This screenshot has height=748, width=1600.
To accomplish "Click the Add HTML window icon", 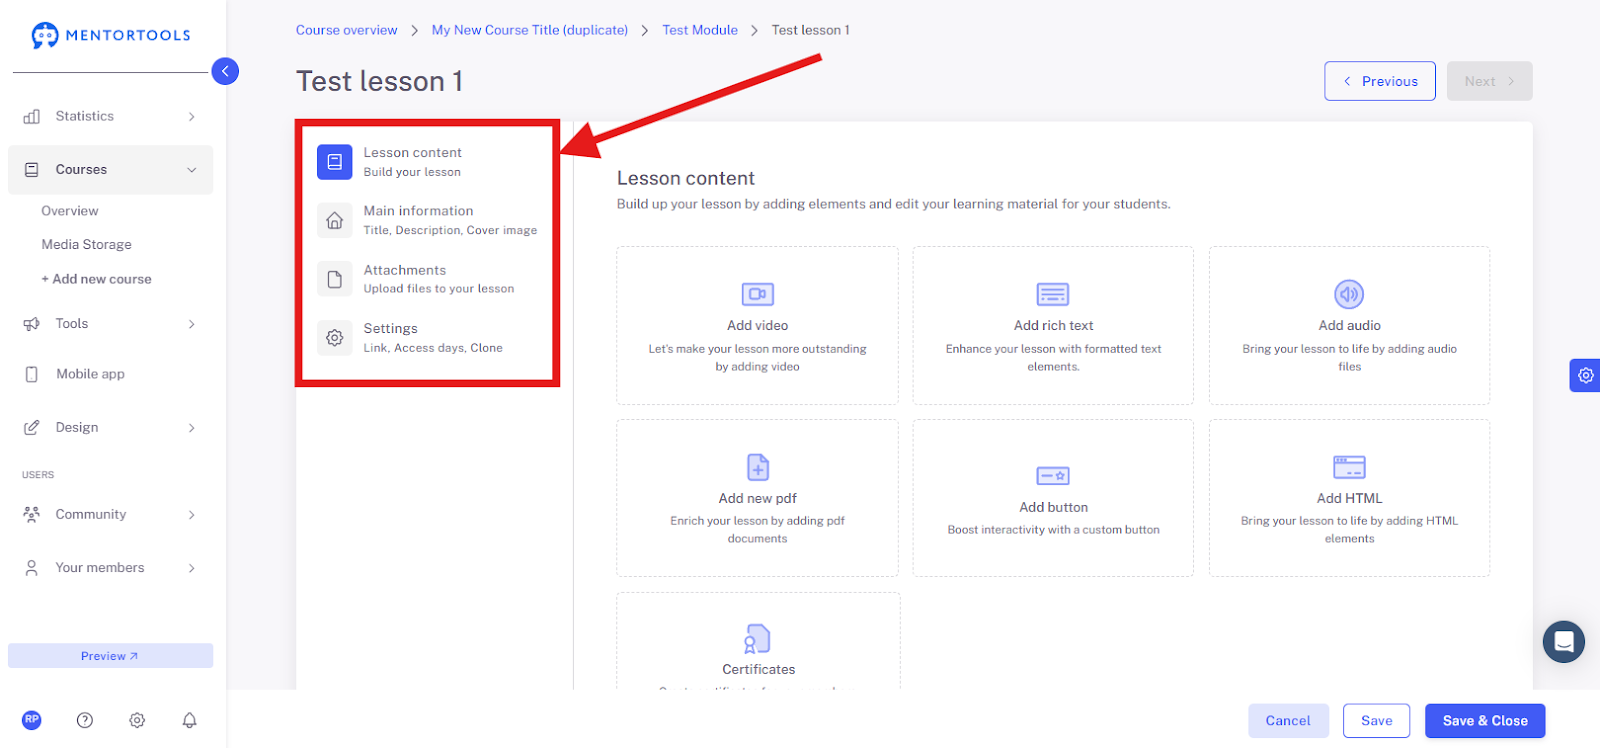I will (x=1349, y=467).
